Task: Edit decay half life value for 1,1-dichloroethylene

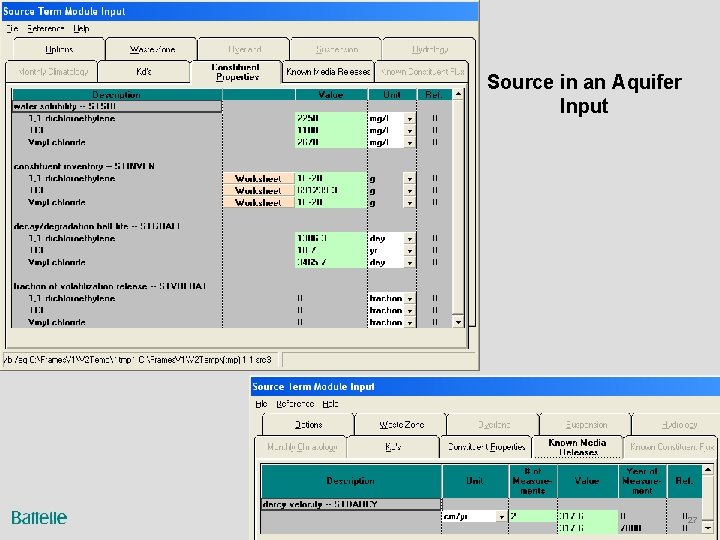Action: (331, 238)
